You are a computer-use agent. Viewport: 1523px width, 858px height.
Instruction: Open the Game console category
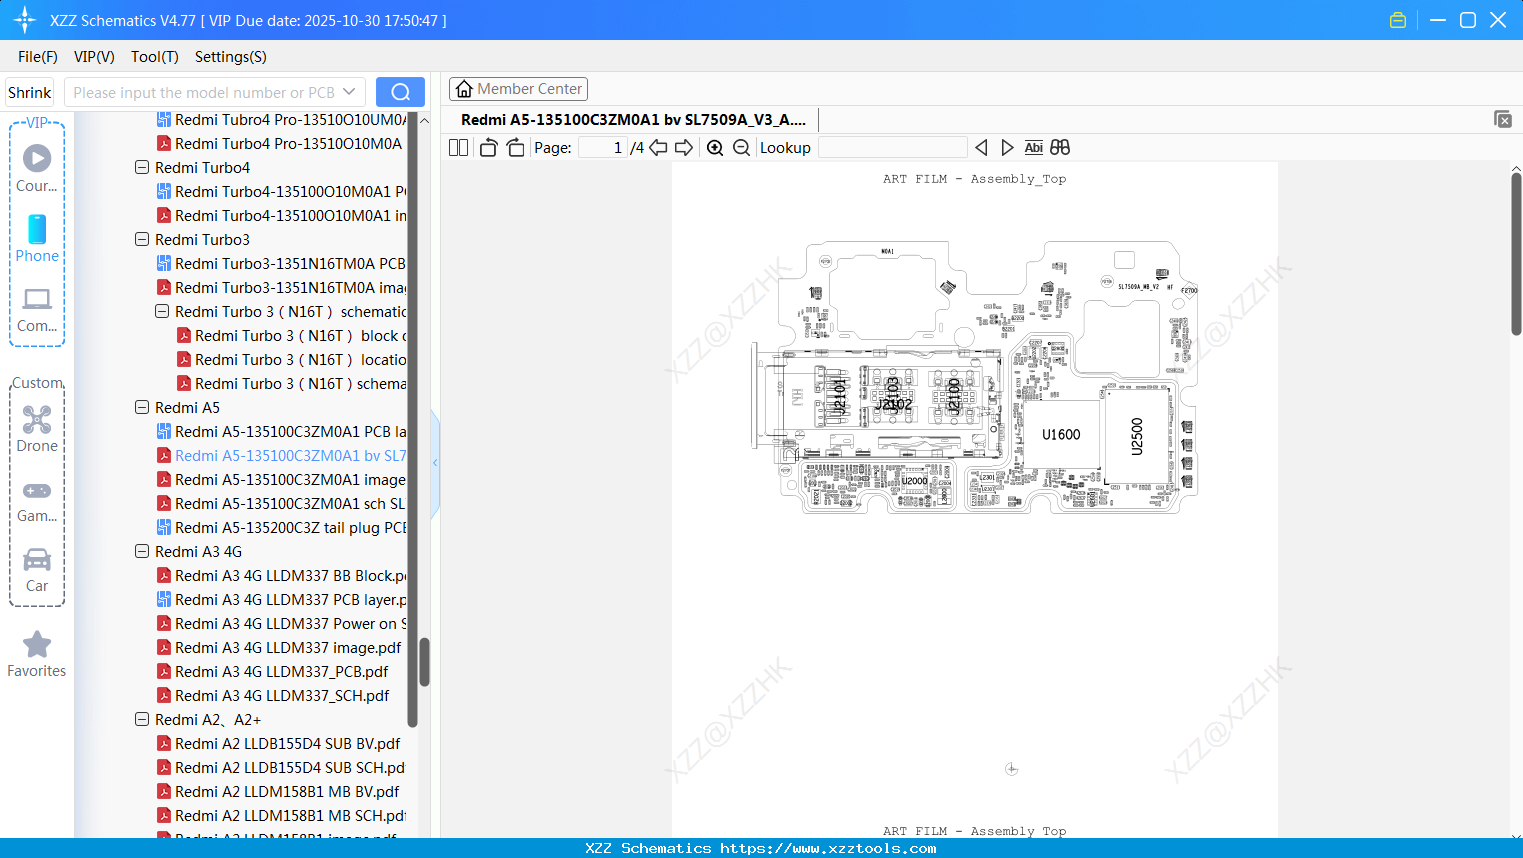(x=37, y=500)
